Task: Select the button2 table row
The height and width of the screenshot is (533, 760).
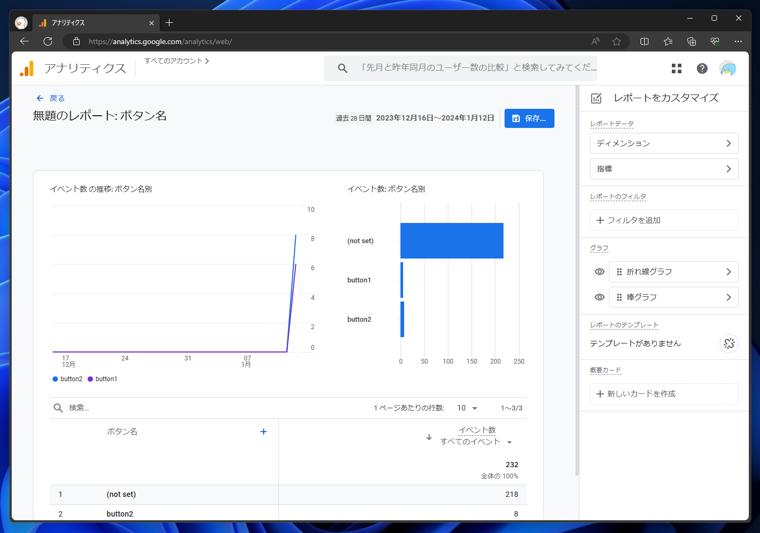Action: (x=288, y=513)
